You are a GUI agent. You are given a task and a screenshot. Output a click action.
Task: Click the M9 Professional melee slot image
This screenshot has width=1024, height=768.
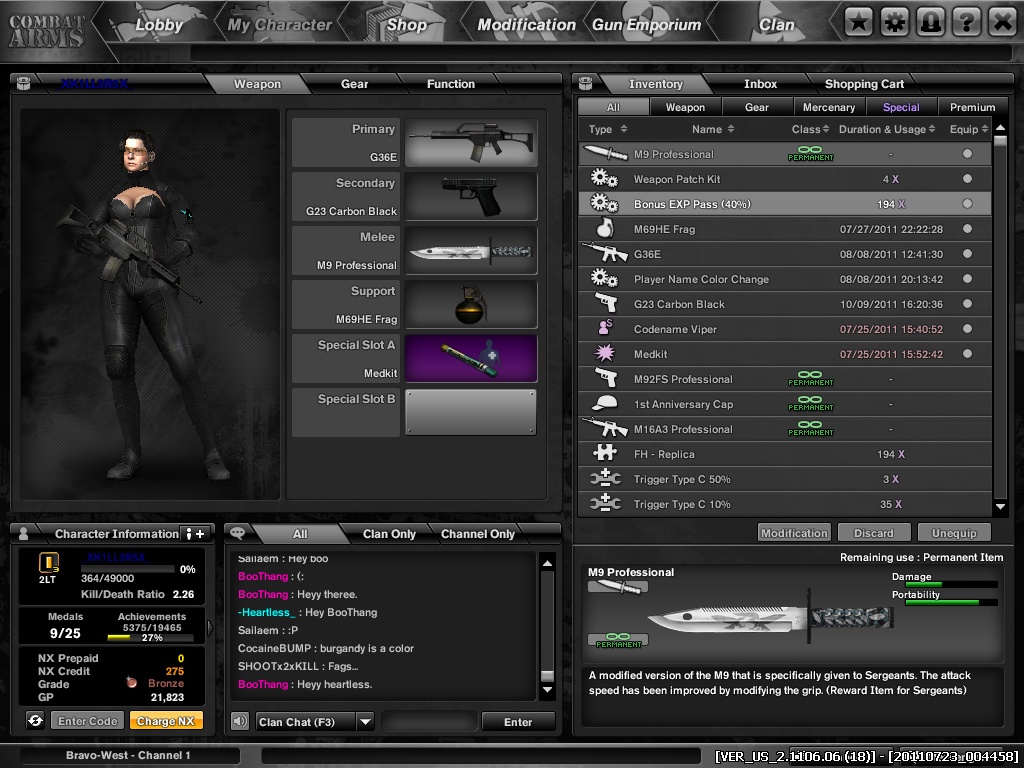471,251
